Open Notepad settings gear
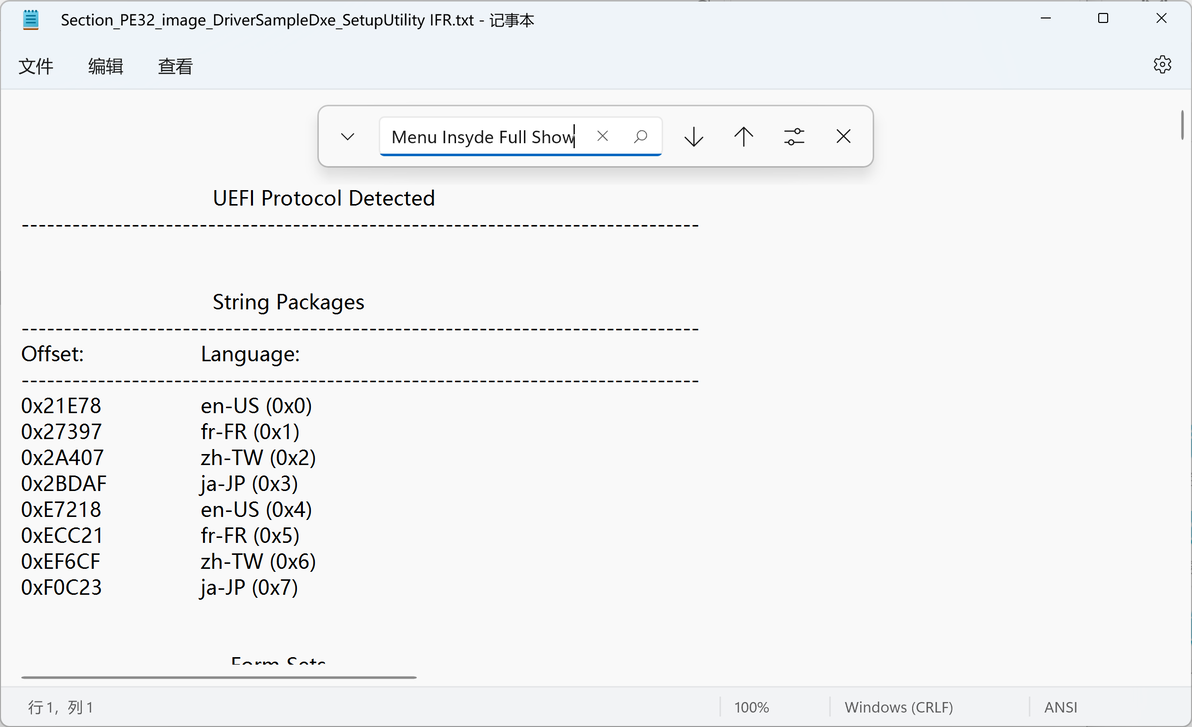Viewport: 1192px width, 727px height. (1162, 65)
